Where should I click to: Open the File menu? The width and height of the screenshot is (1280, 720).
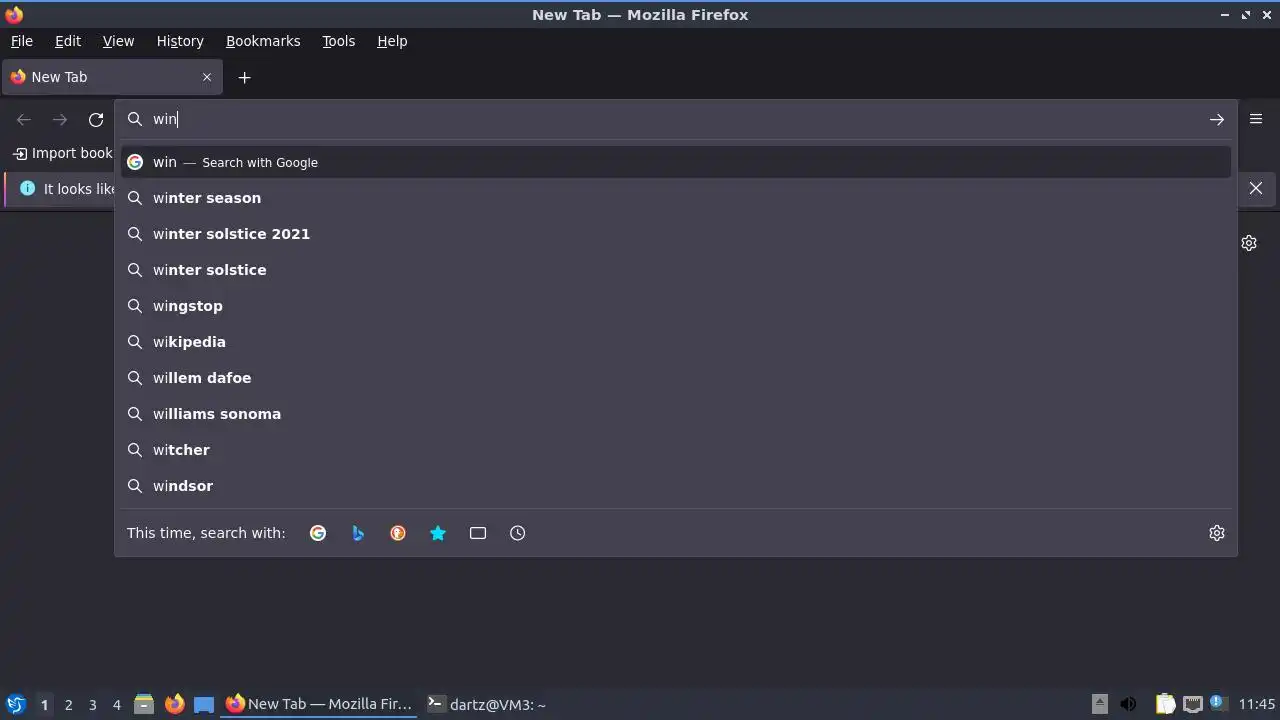(22, 41)
